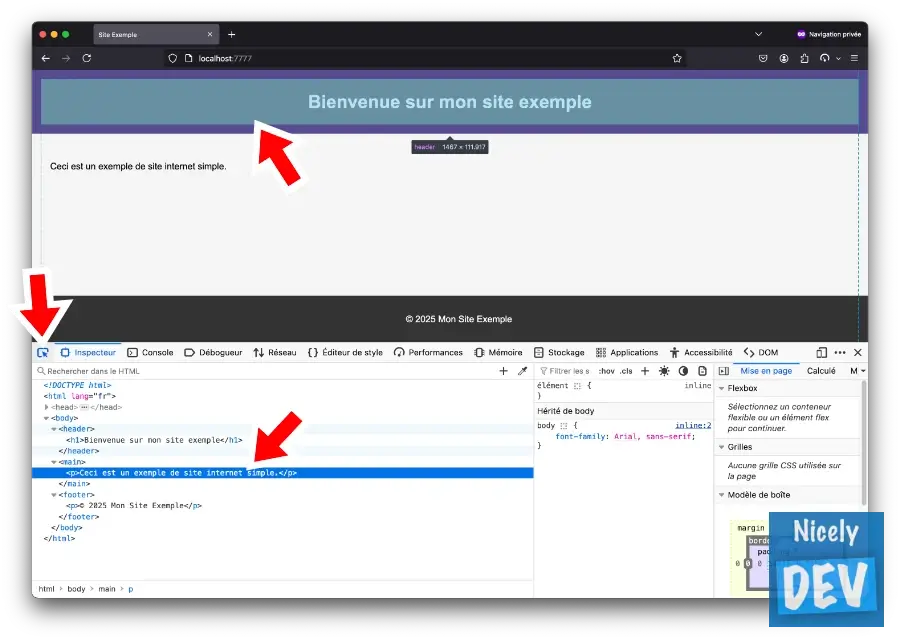Screen dimensions: 900x640
Task: Open the DOM tab
Action: pos(761,352)
